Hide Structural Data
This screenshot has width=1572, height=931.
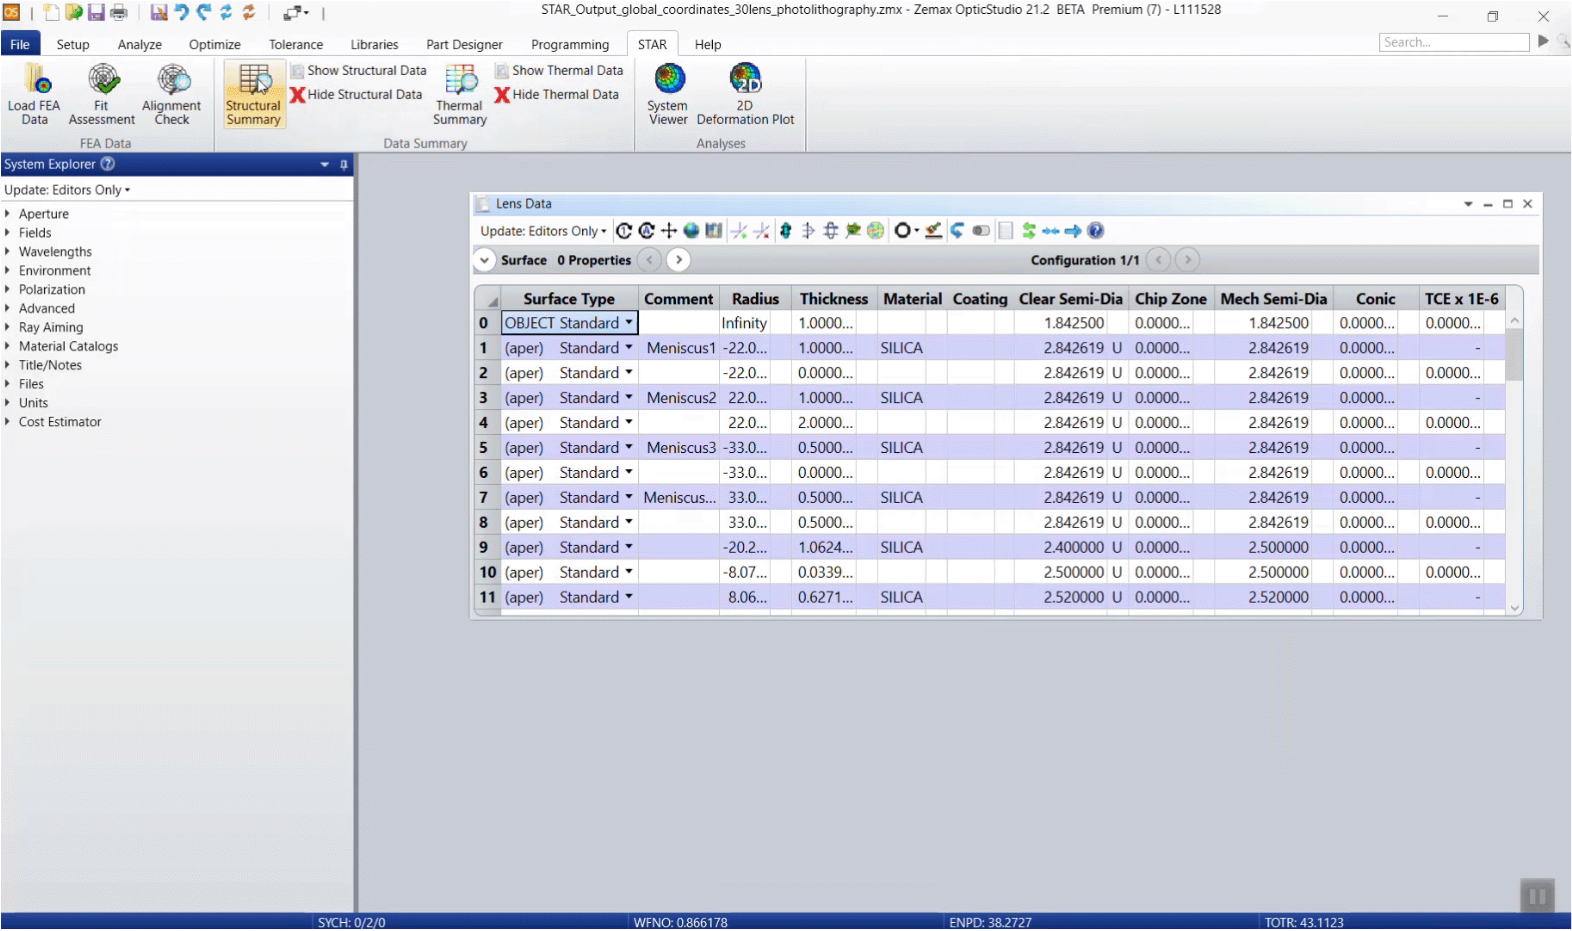click(357, 95)
